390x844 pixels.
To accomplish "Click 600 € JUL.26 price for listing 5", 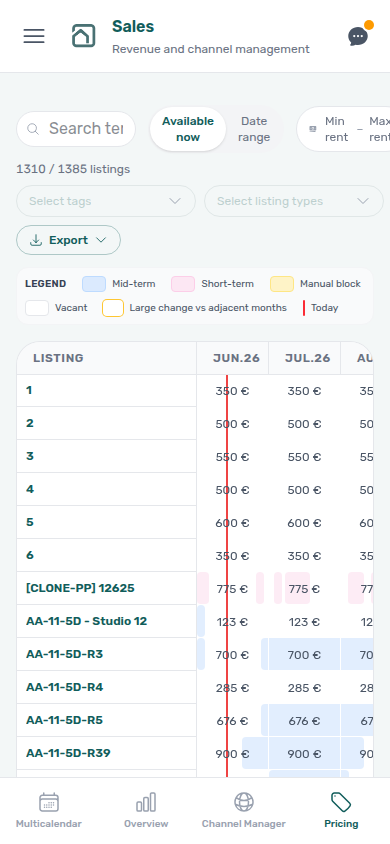I will coord(304,523).
